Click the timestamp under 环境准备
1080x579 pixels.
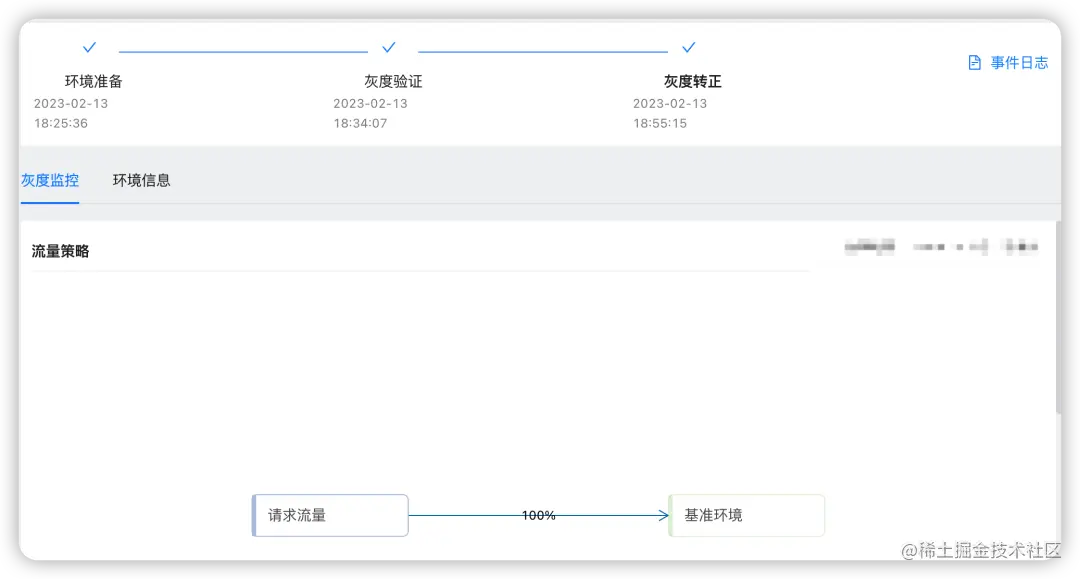70,113
